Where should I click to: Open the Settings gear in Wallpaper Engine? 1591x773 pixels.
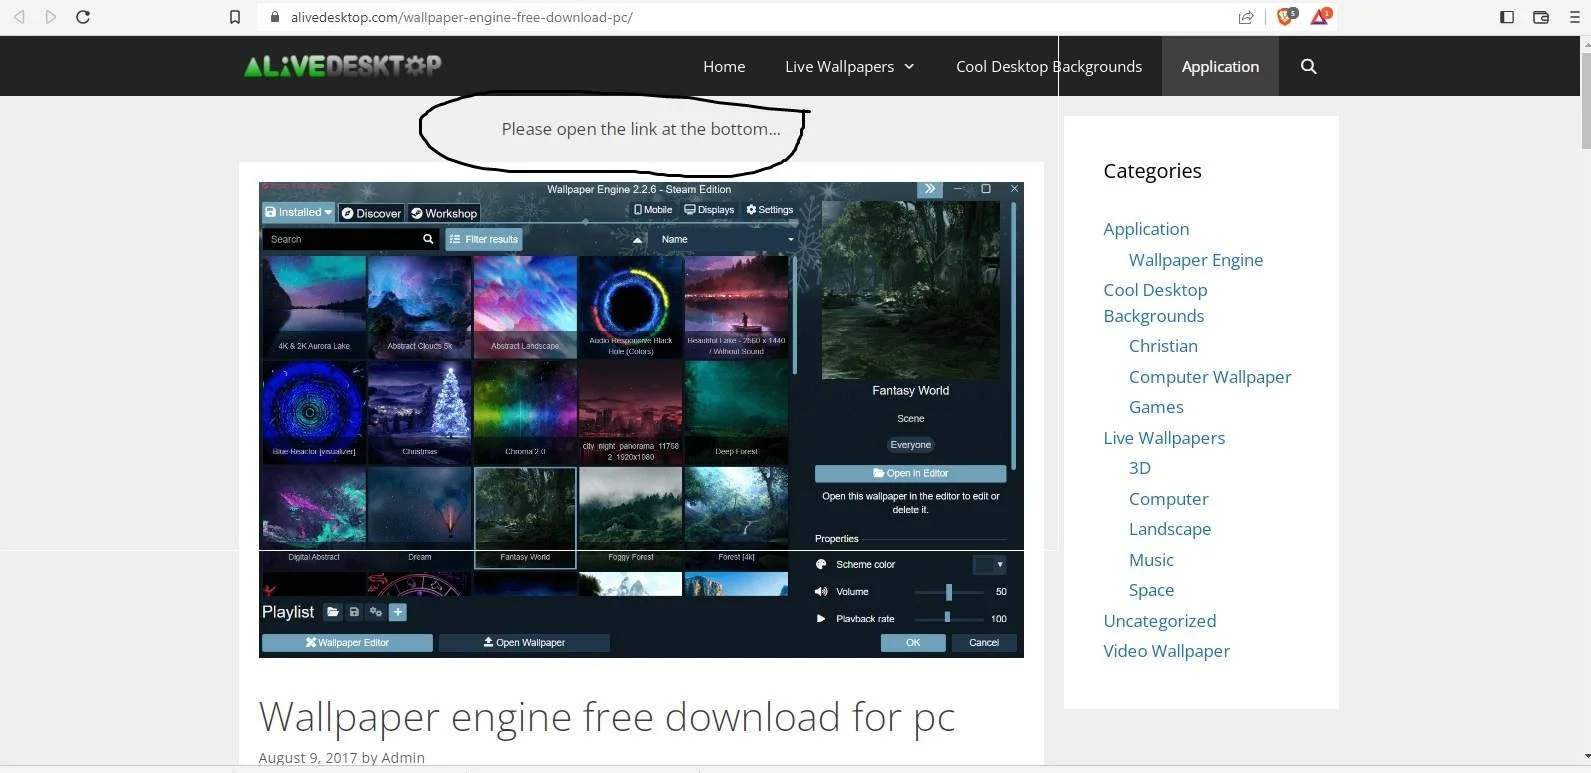pos(770,210)
